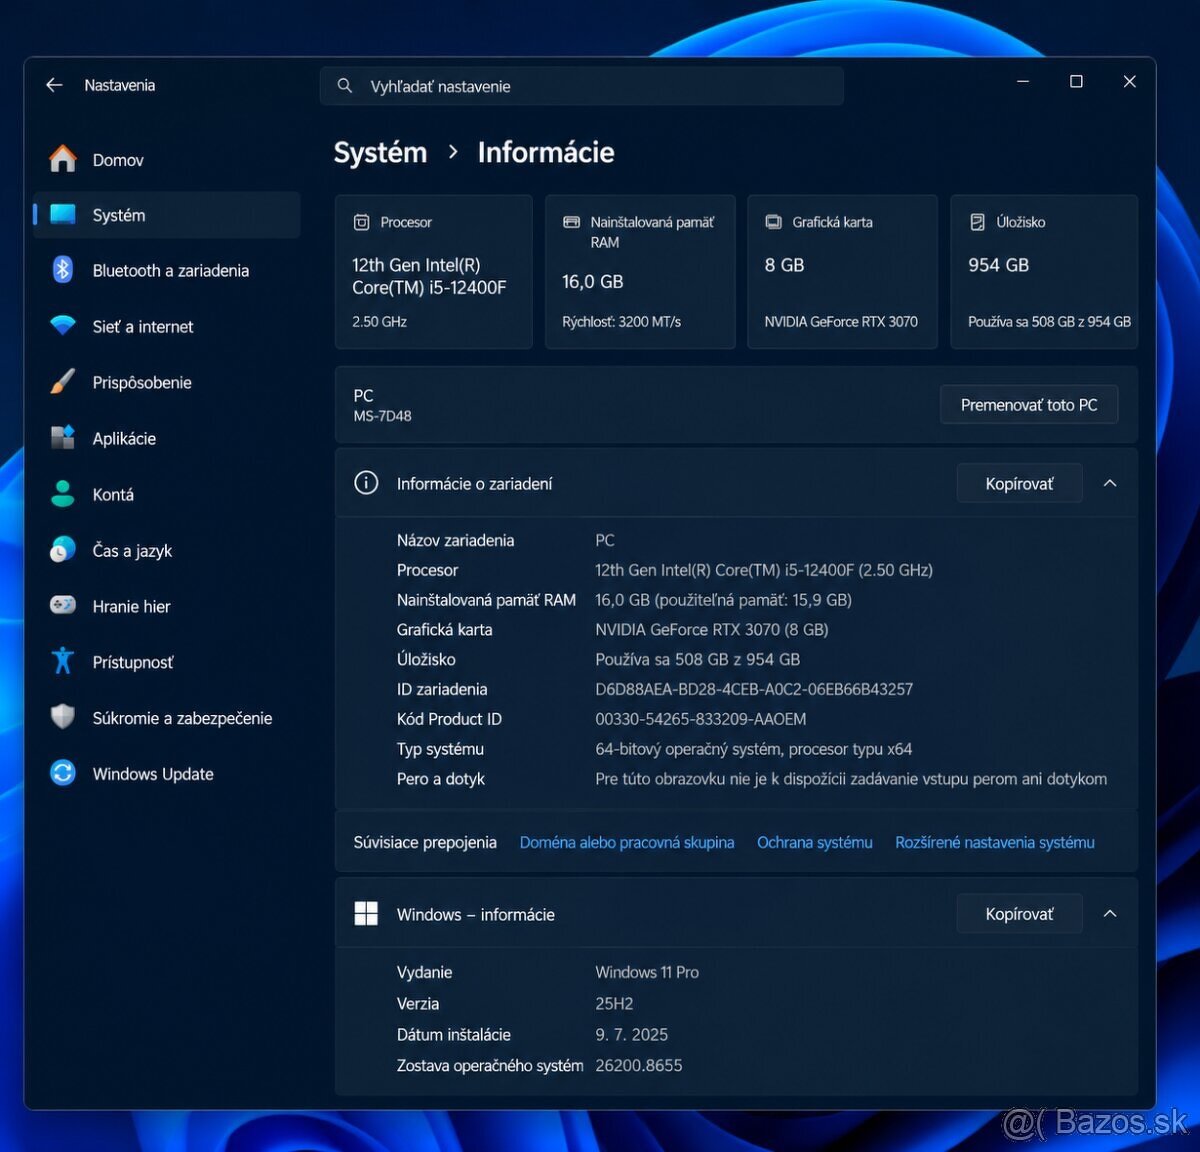This screenshot has width=1200, height=1152.
Task: Click the search magnifier icon
Action: pyautogui.click(x=345, y=86)
